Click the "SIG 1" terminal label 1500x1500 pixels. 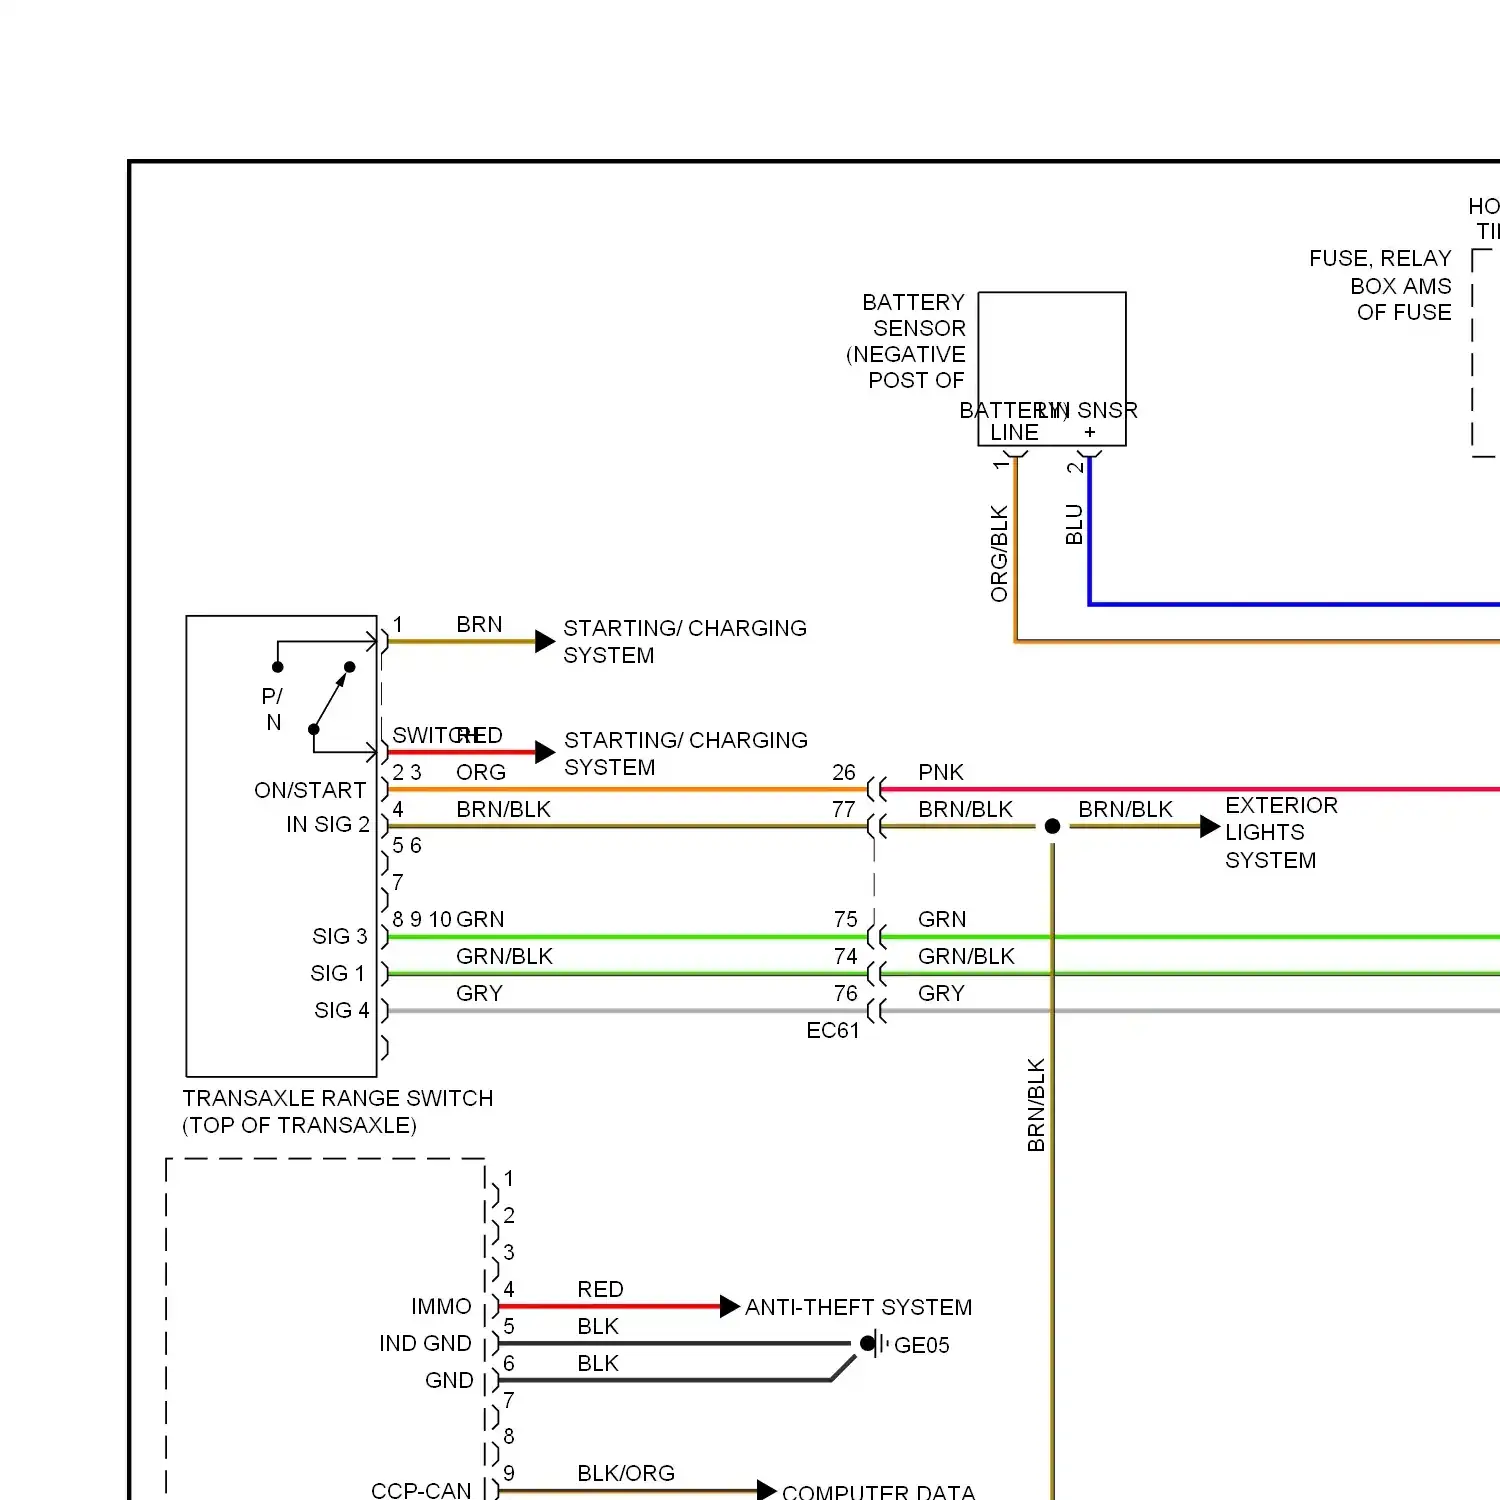[x=338, y=973]
